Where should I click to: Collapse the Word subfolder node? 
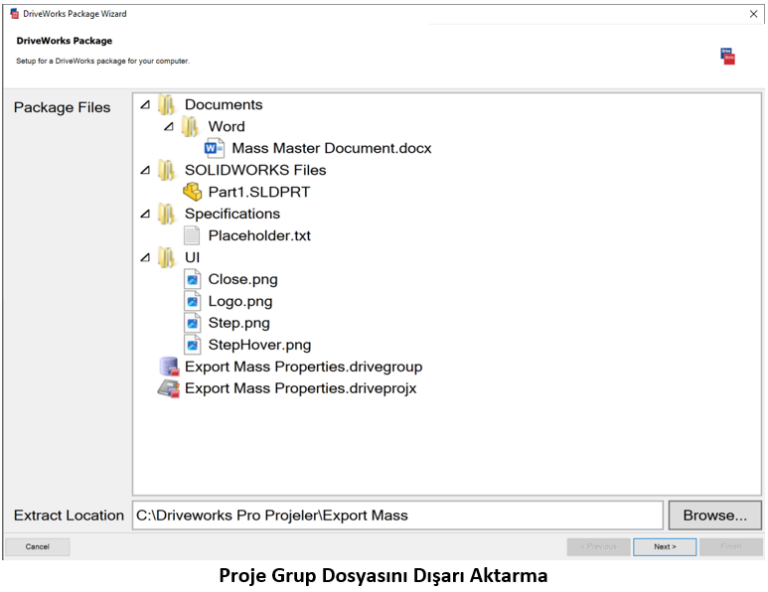tap(169, 127)
